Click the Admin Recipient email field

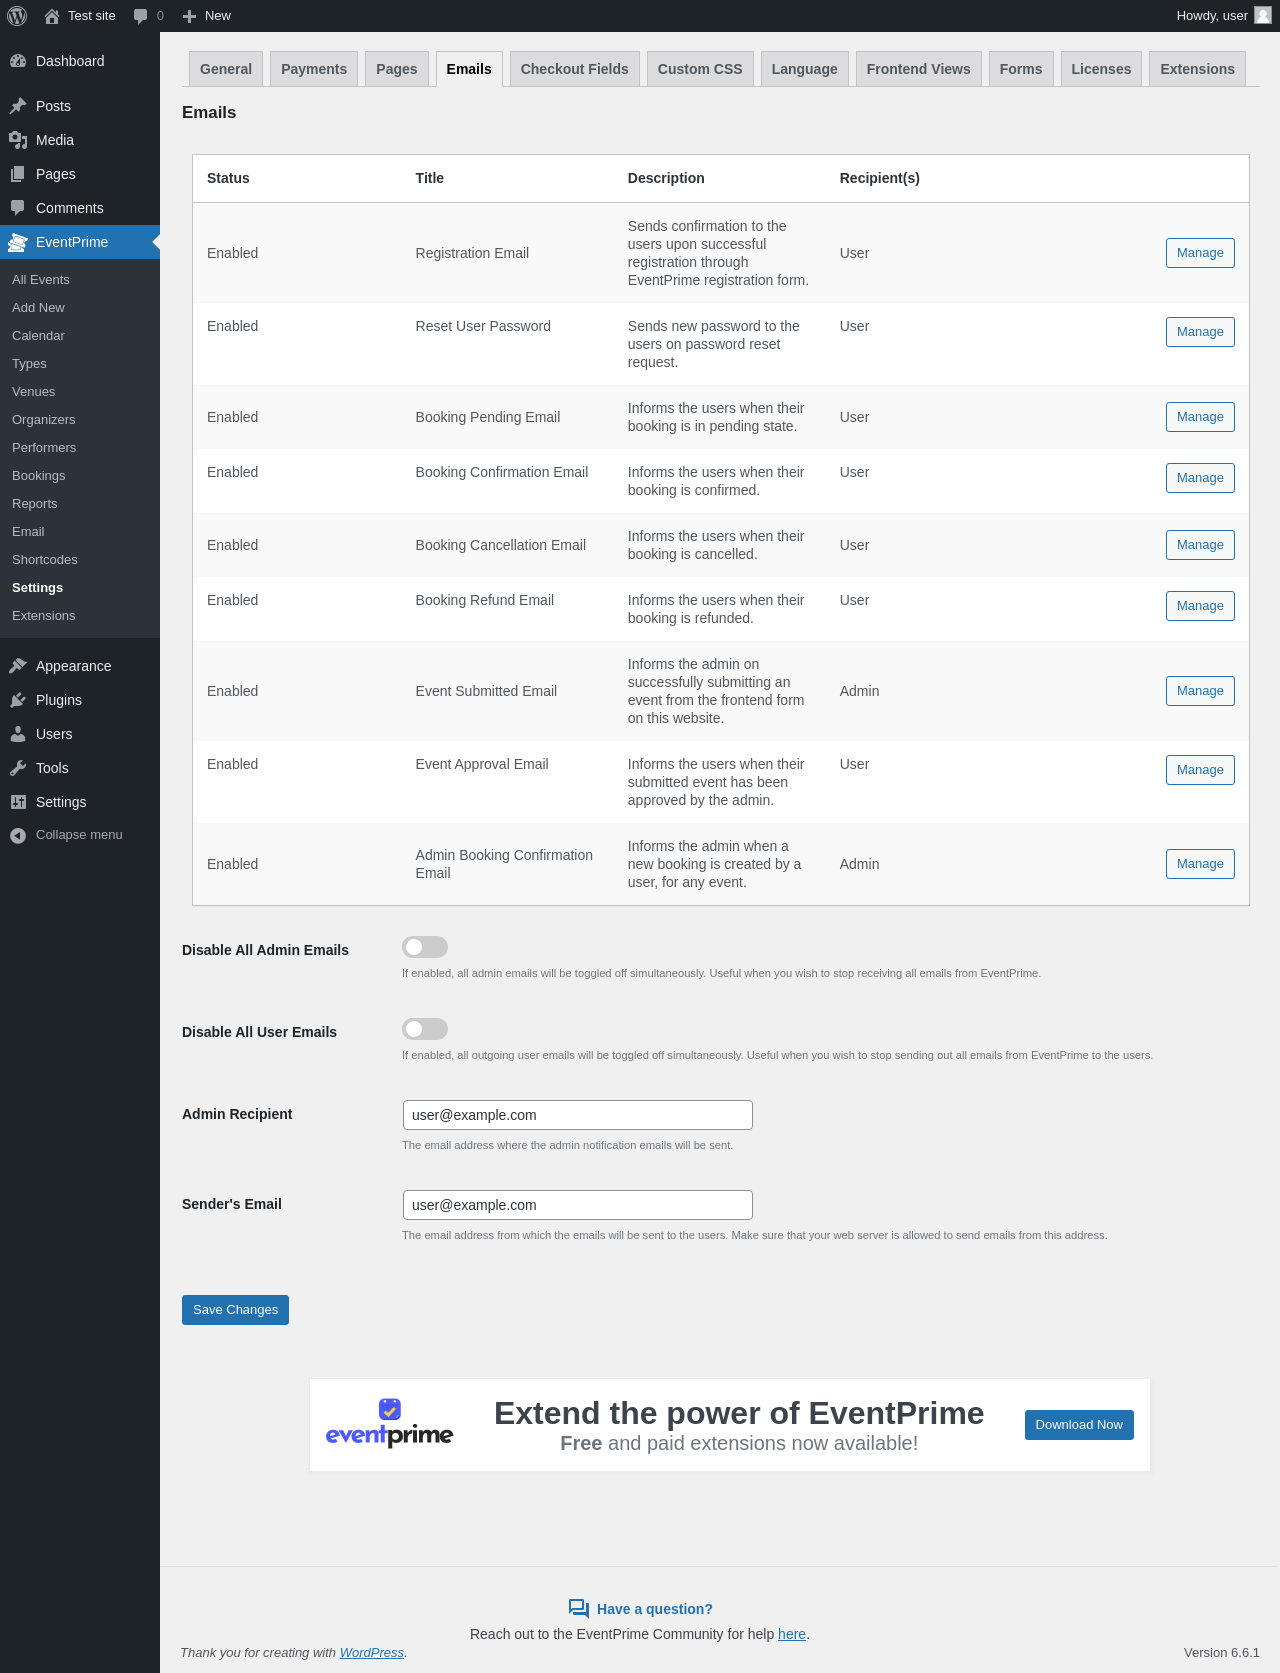pos(577,1115)
